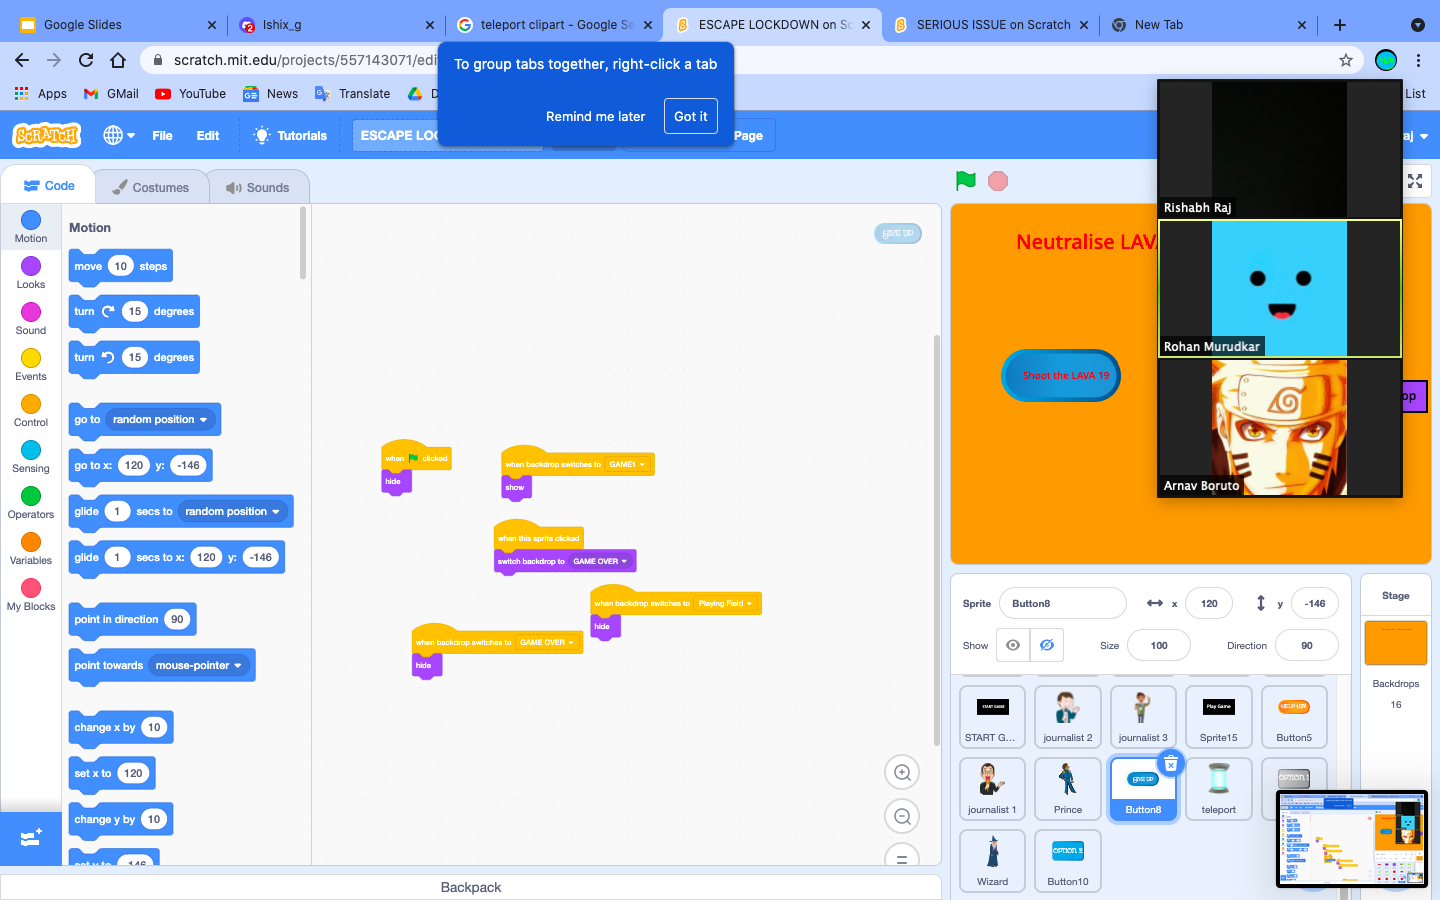Select the Prince sprite

click(1068, 788)
